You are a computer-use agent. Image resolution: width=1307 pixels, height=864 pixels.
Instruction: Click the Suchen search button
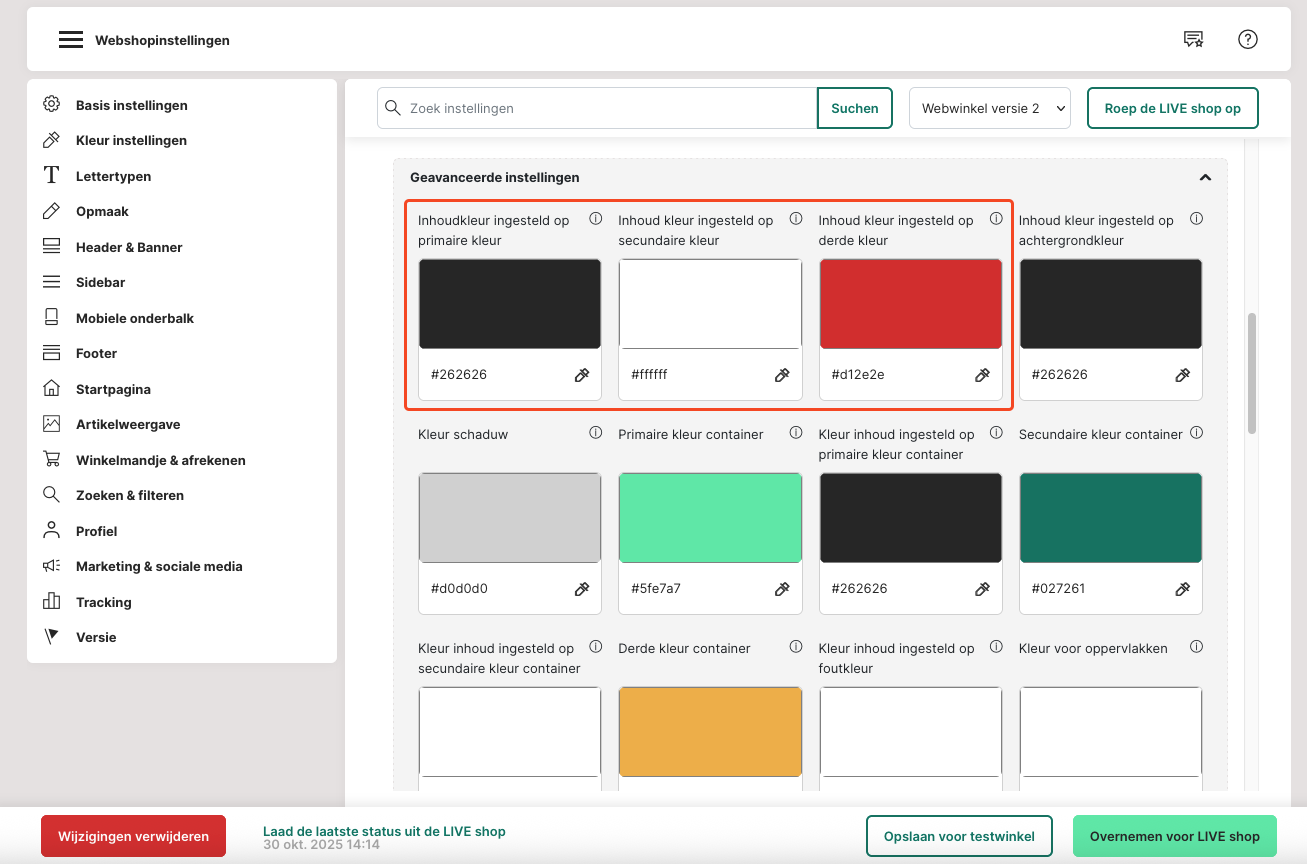[854, 108]
